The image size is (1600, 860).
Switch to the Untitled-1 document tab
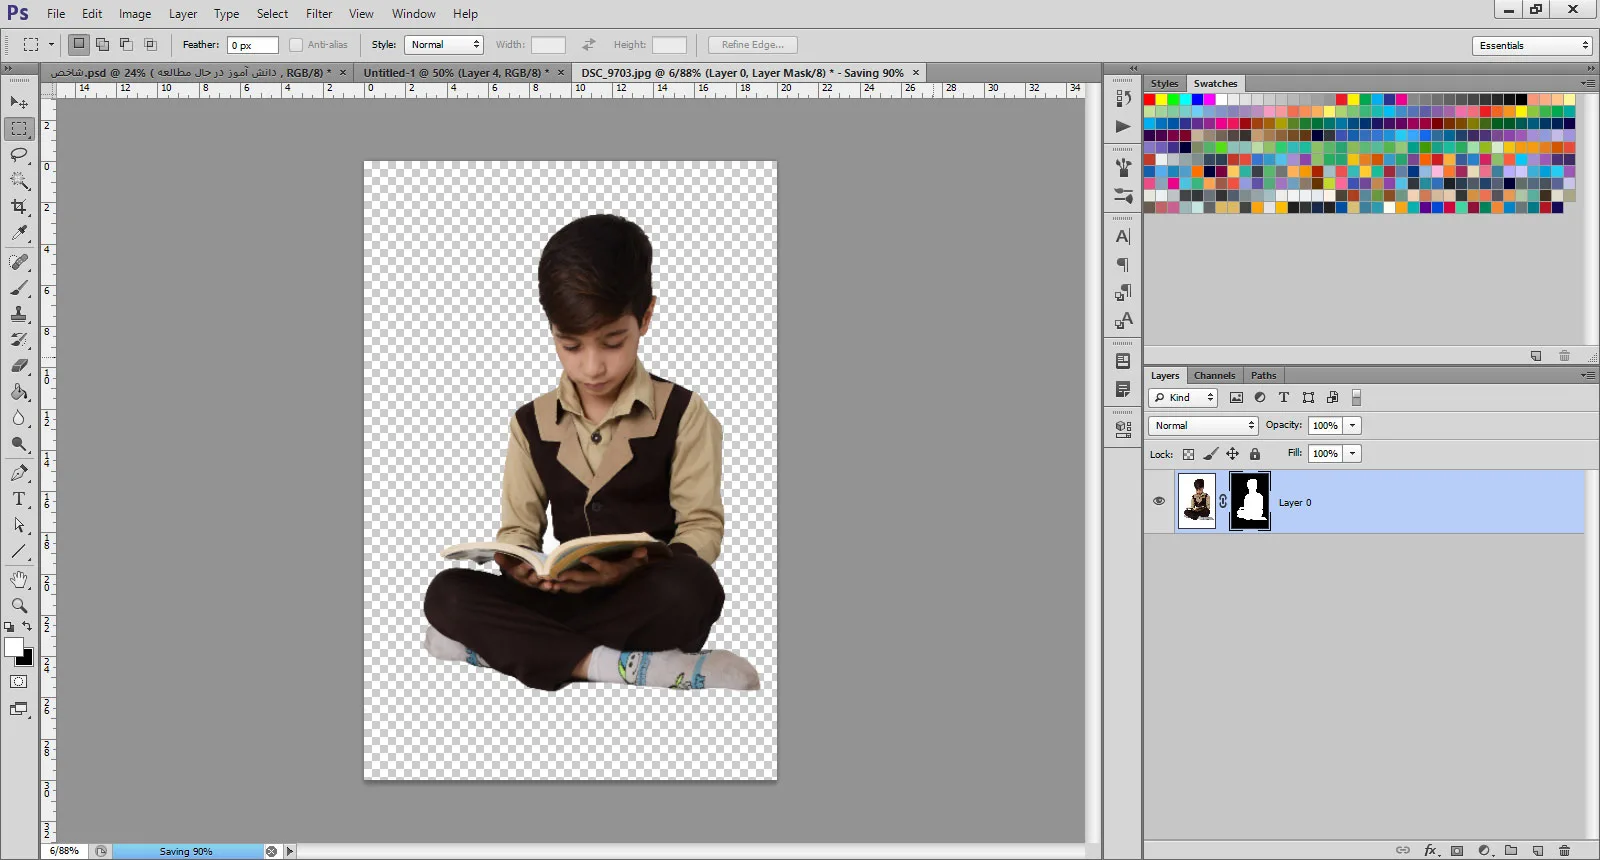pyautogui.click(x=456, y=73)
